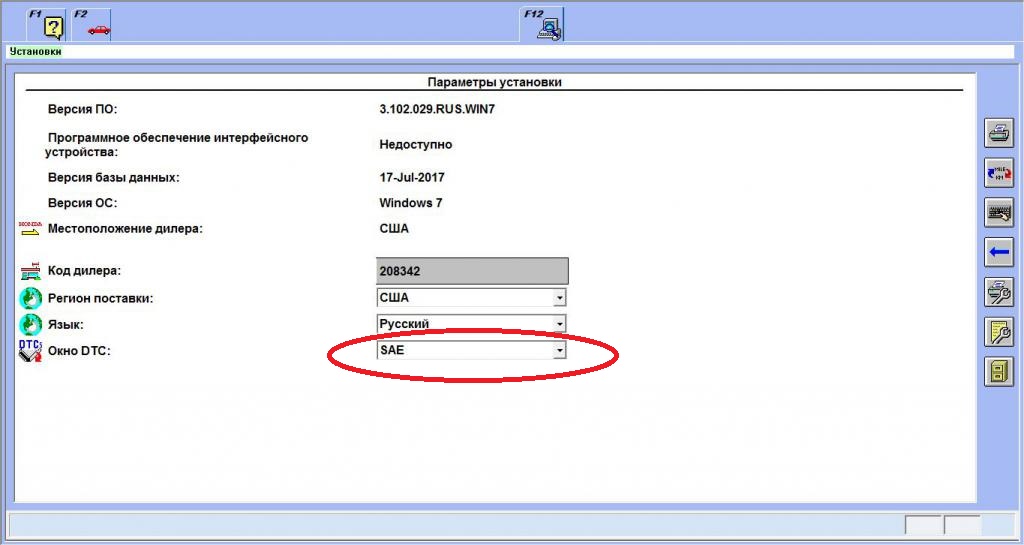Click the globe icon beside Регион поставки
1024x545 pixels.
click(30, 298)
